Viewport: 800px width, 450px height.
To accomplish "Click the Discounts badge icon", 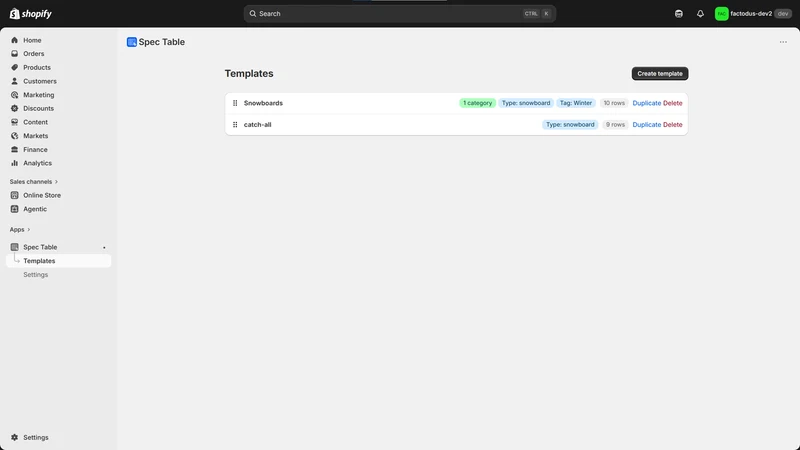I will tap(14, 108).
